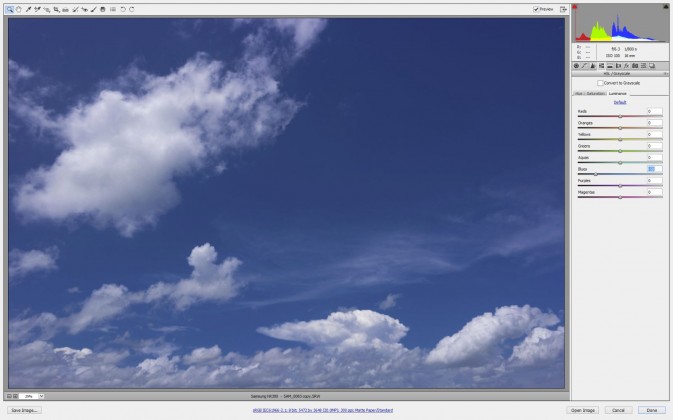The image size is (673, 420).
Task: Click the Blues luminance slider handle
Action: (x=595, y=174)
